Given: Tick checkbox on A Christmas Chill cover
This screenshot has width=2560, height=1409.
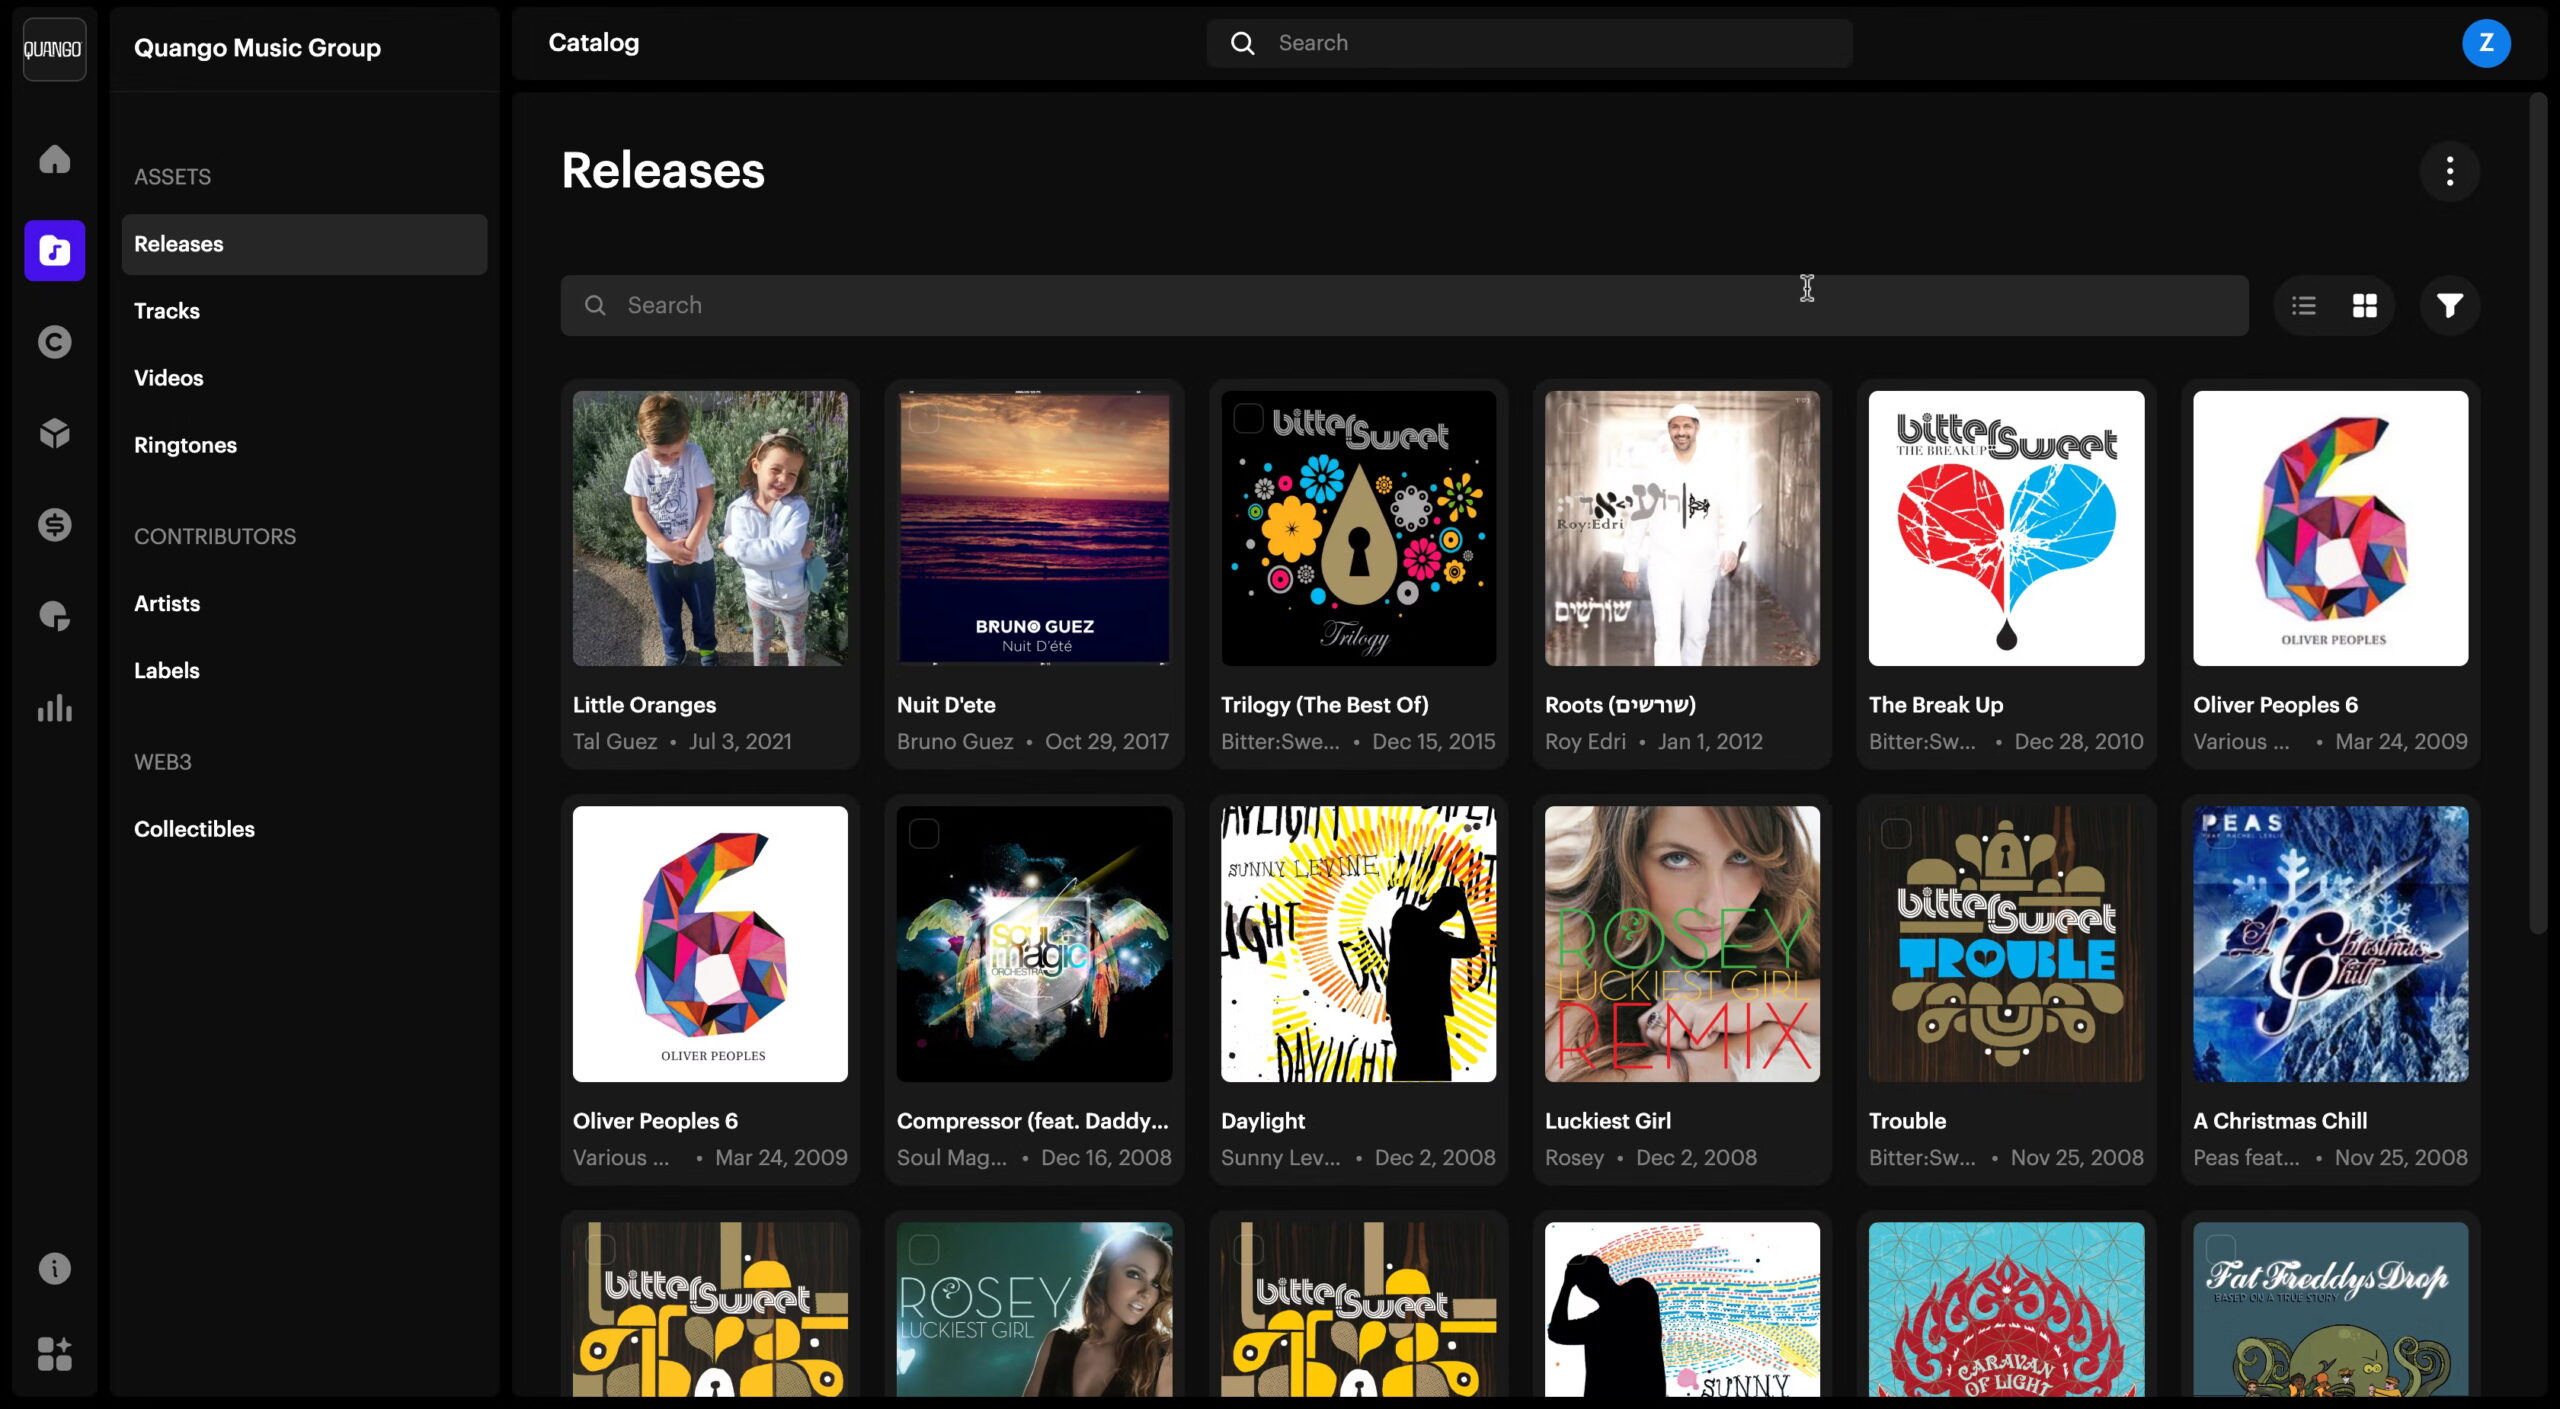Looking at the screenshot, I should [2220, 834].
